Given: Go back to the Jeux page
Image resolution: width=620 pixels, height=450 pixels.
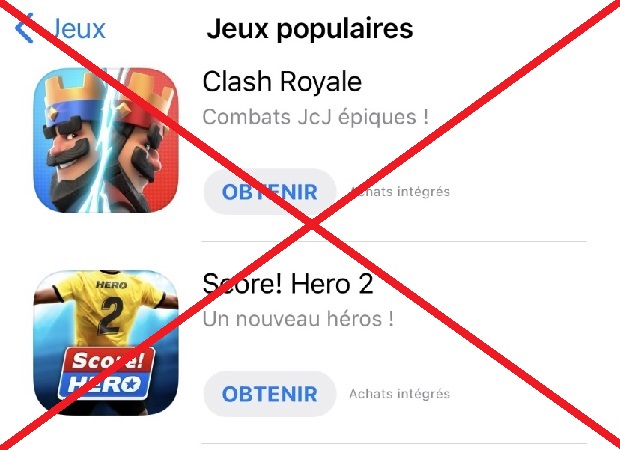Looking at the screenshot, I should tap(60, 28).
